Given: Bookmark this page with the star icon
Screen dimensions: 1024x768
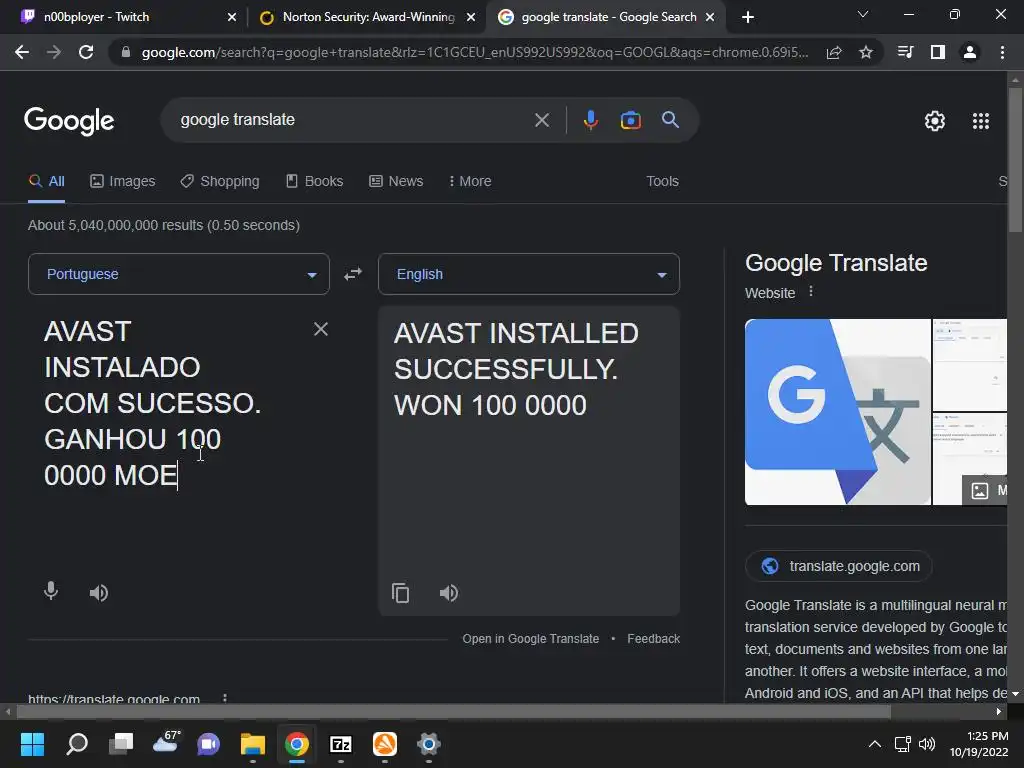Looking at the screenshot, I should pos(865,52).
